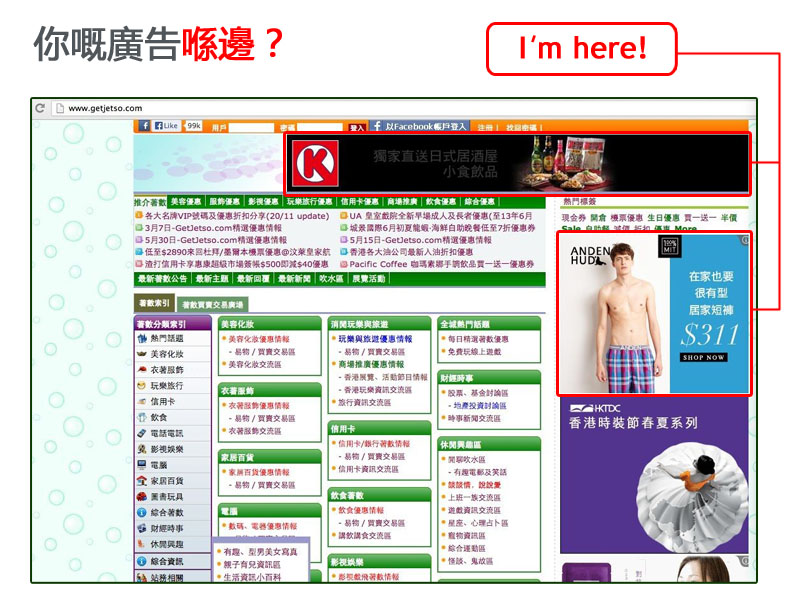The height and width of the screenshot is (600, 800).
Task: Open 玩樂與旅遊優惠情報 link
Action: [x=376, y=339]
